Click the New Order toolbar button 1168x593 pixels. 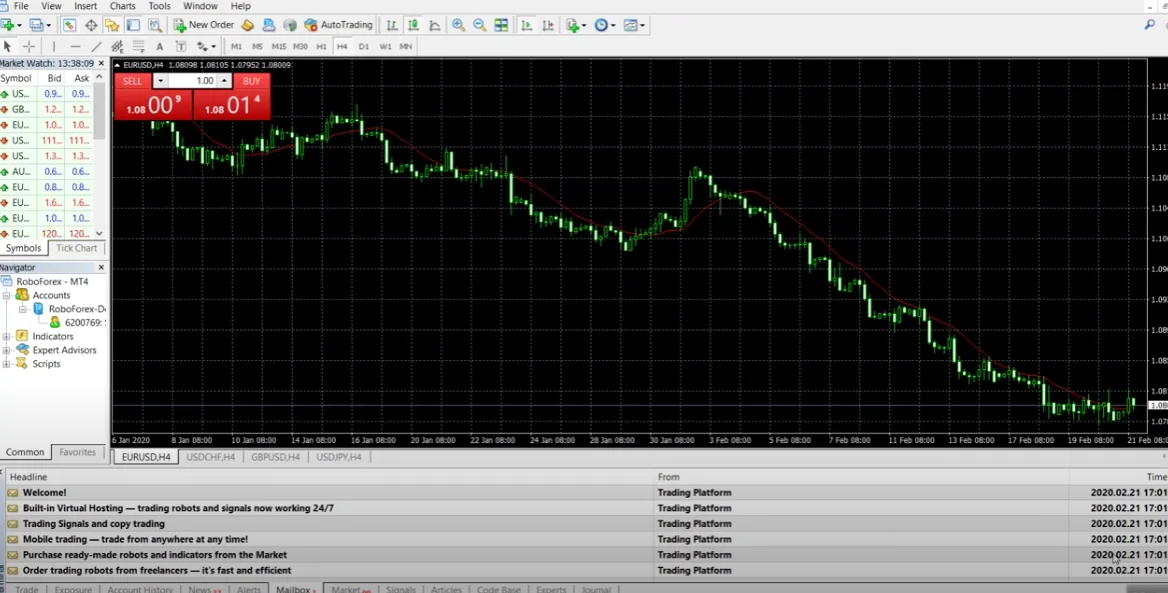pos(204,25)
